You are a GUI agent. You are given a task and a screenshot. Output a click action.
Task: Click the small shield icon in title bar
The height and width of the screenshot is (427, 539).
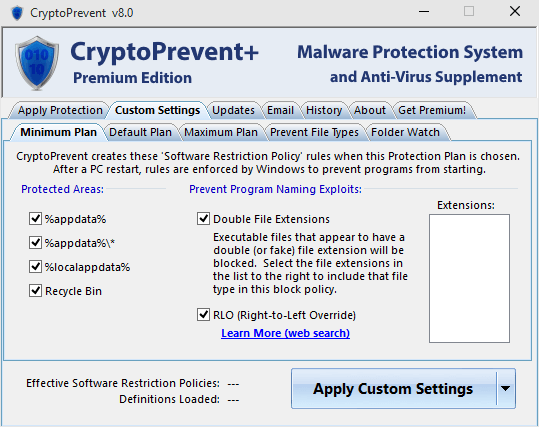tap(17, 13)
